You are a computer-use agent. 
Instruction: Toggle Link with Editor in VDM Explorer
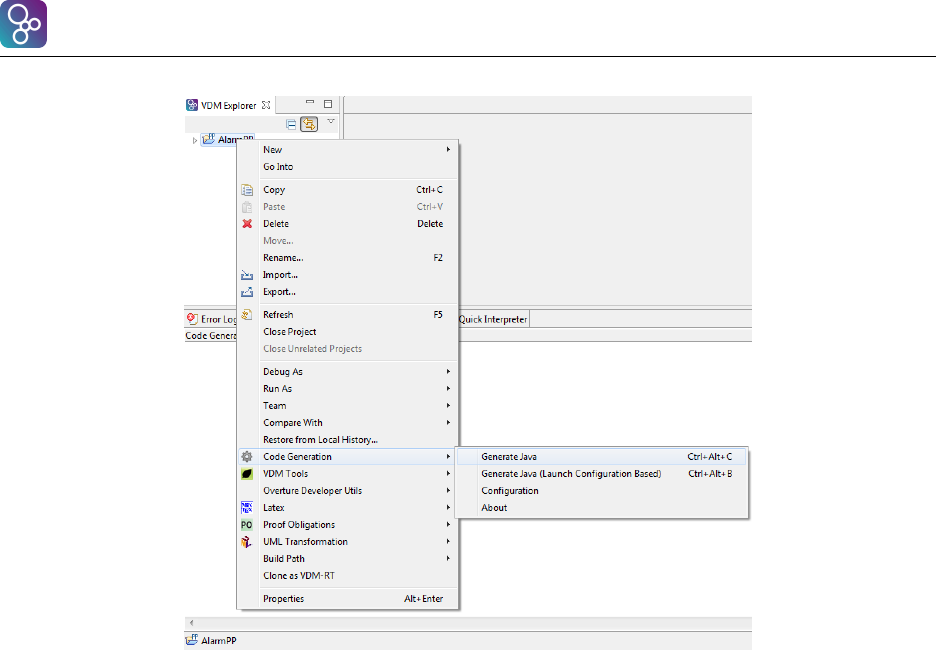309,124
